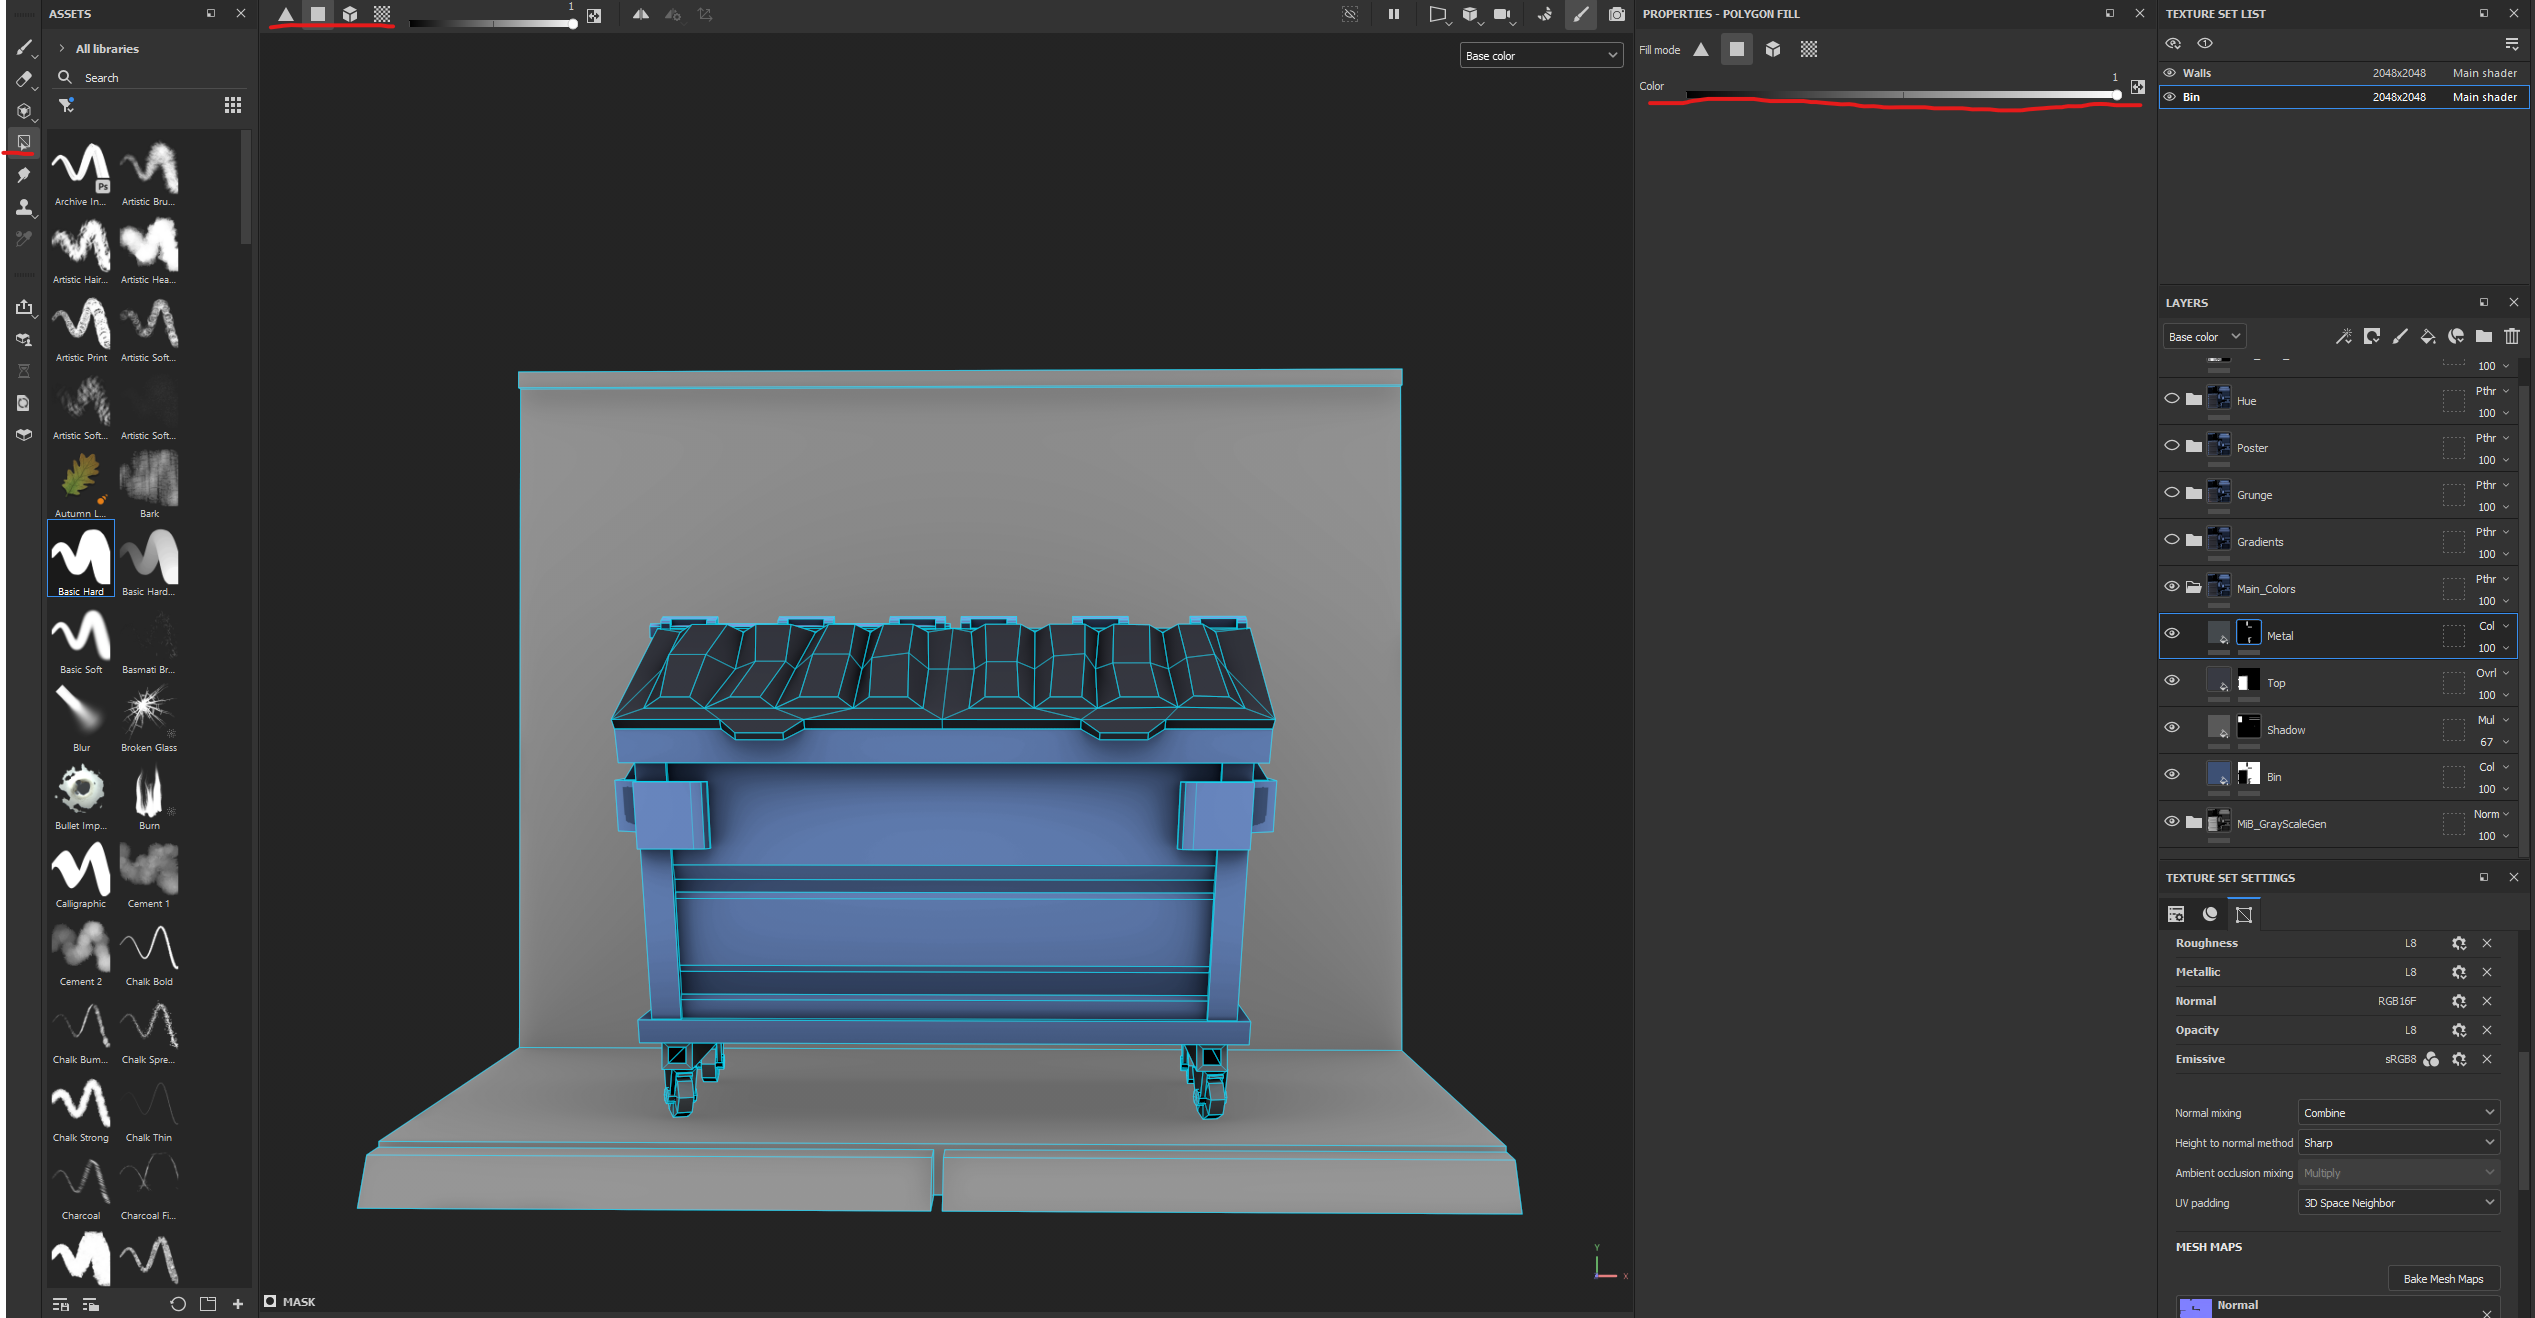Viewport: 2535px width, 1318px height.
Task: Toggle visibility of Walls texture set
Action: pos(2170,73)
